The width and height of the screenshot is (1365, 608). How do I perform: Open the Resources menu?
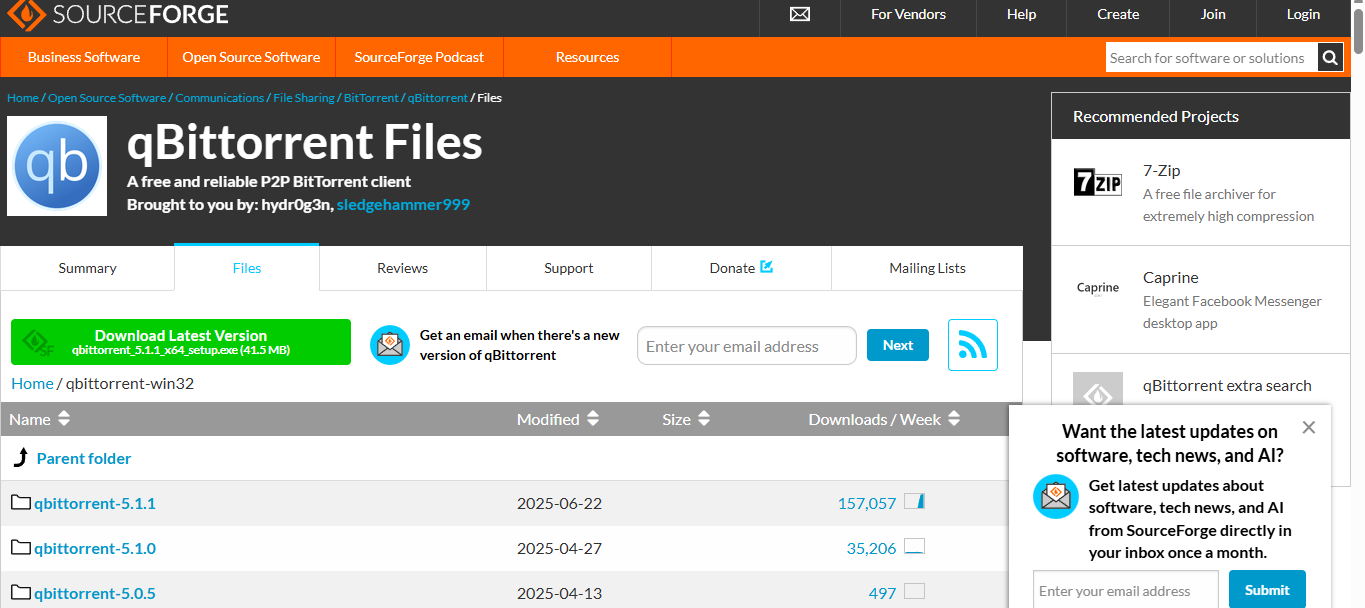point(587,57)
